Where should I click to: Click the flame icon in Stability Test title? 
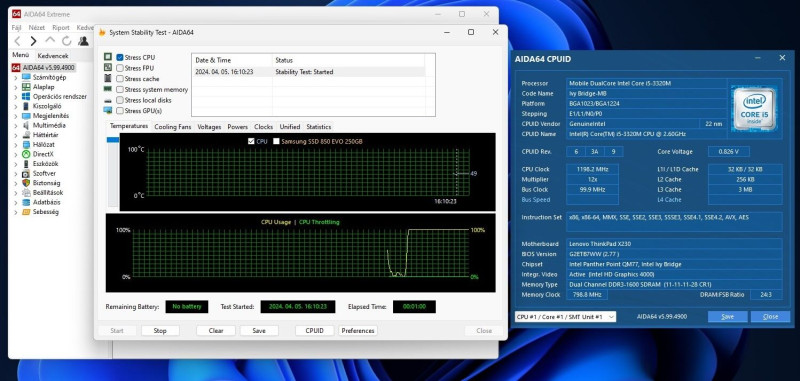(102, 32)
